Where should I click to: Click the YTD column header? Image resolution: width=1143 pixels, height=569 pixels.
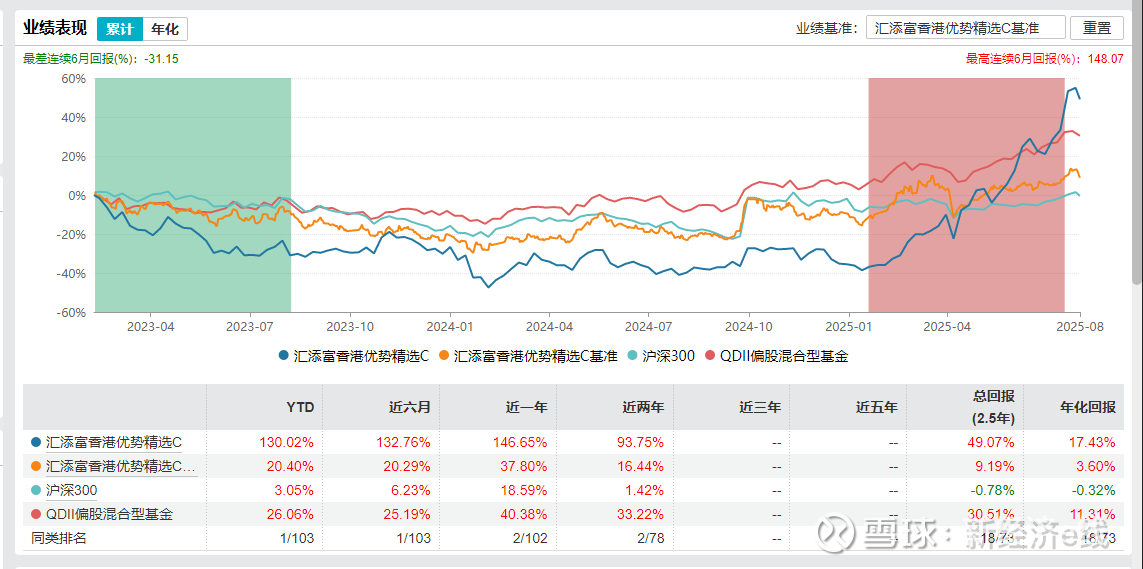pyautogui.click(x=299, y=407)
